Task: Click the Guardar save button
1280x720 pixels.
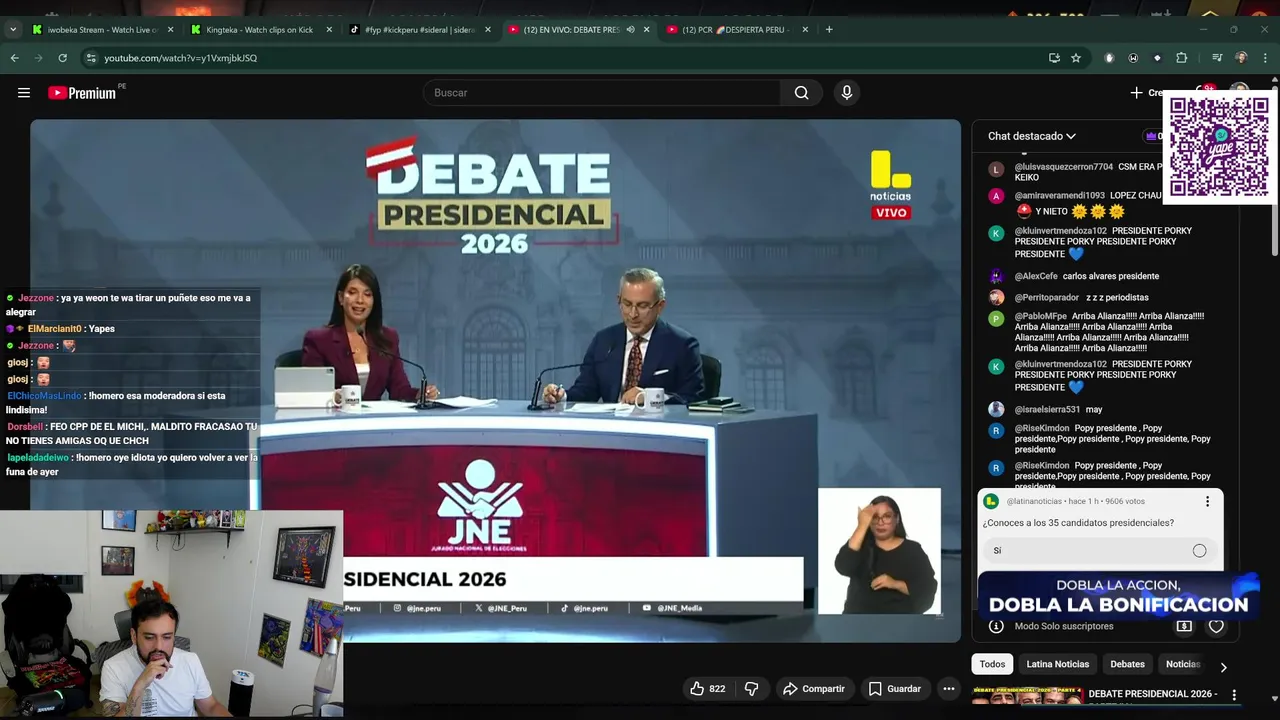Action: click(895, 689)
